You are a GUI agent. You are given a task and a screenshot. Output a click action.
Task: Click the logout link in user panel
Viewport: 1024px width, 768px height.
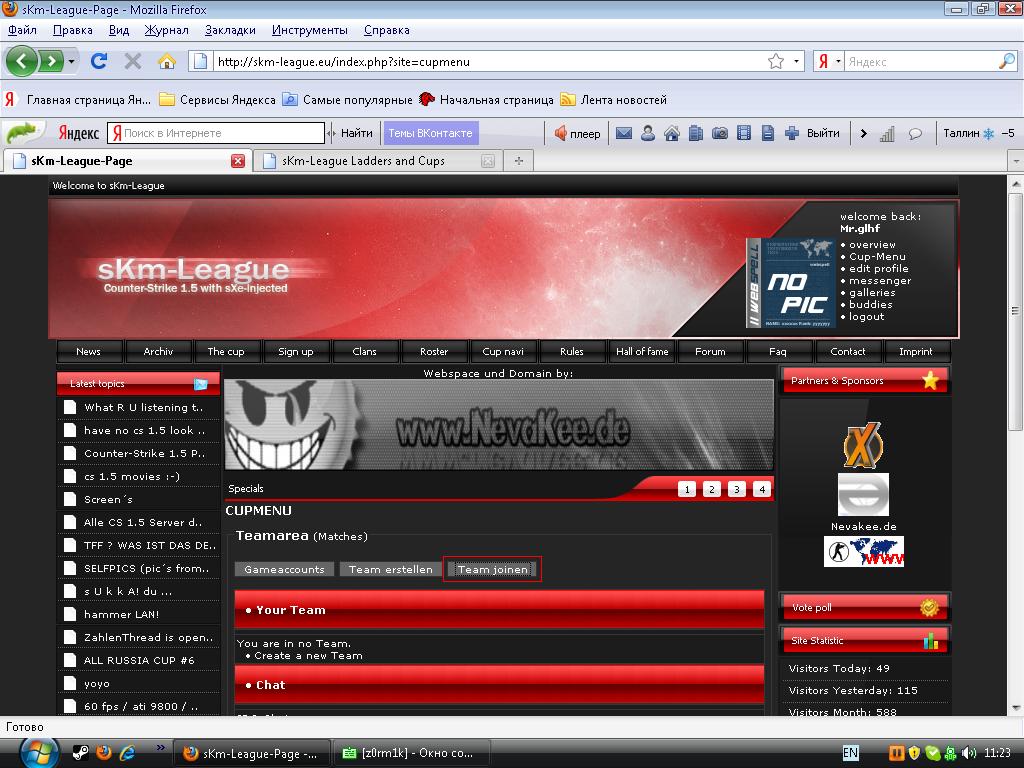(x=867, y=317)
